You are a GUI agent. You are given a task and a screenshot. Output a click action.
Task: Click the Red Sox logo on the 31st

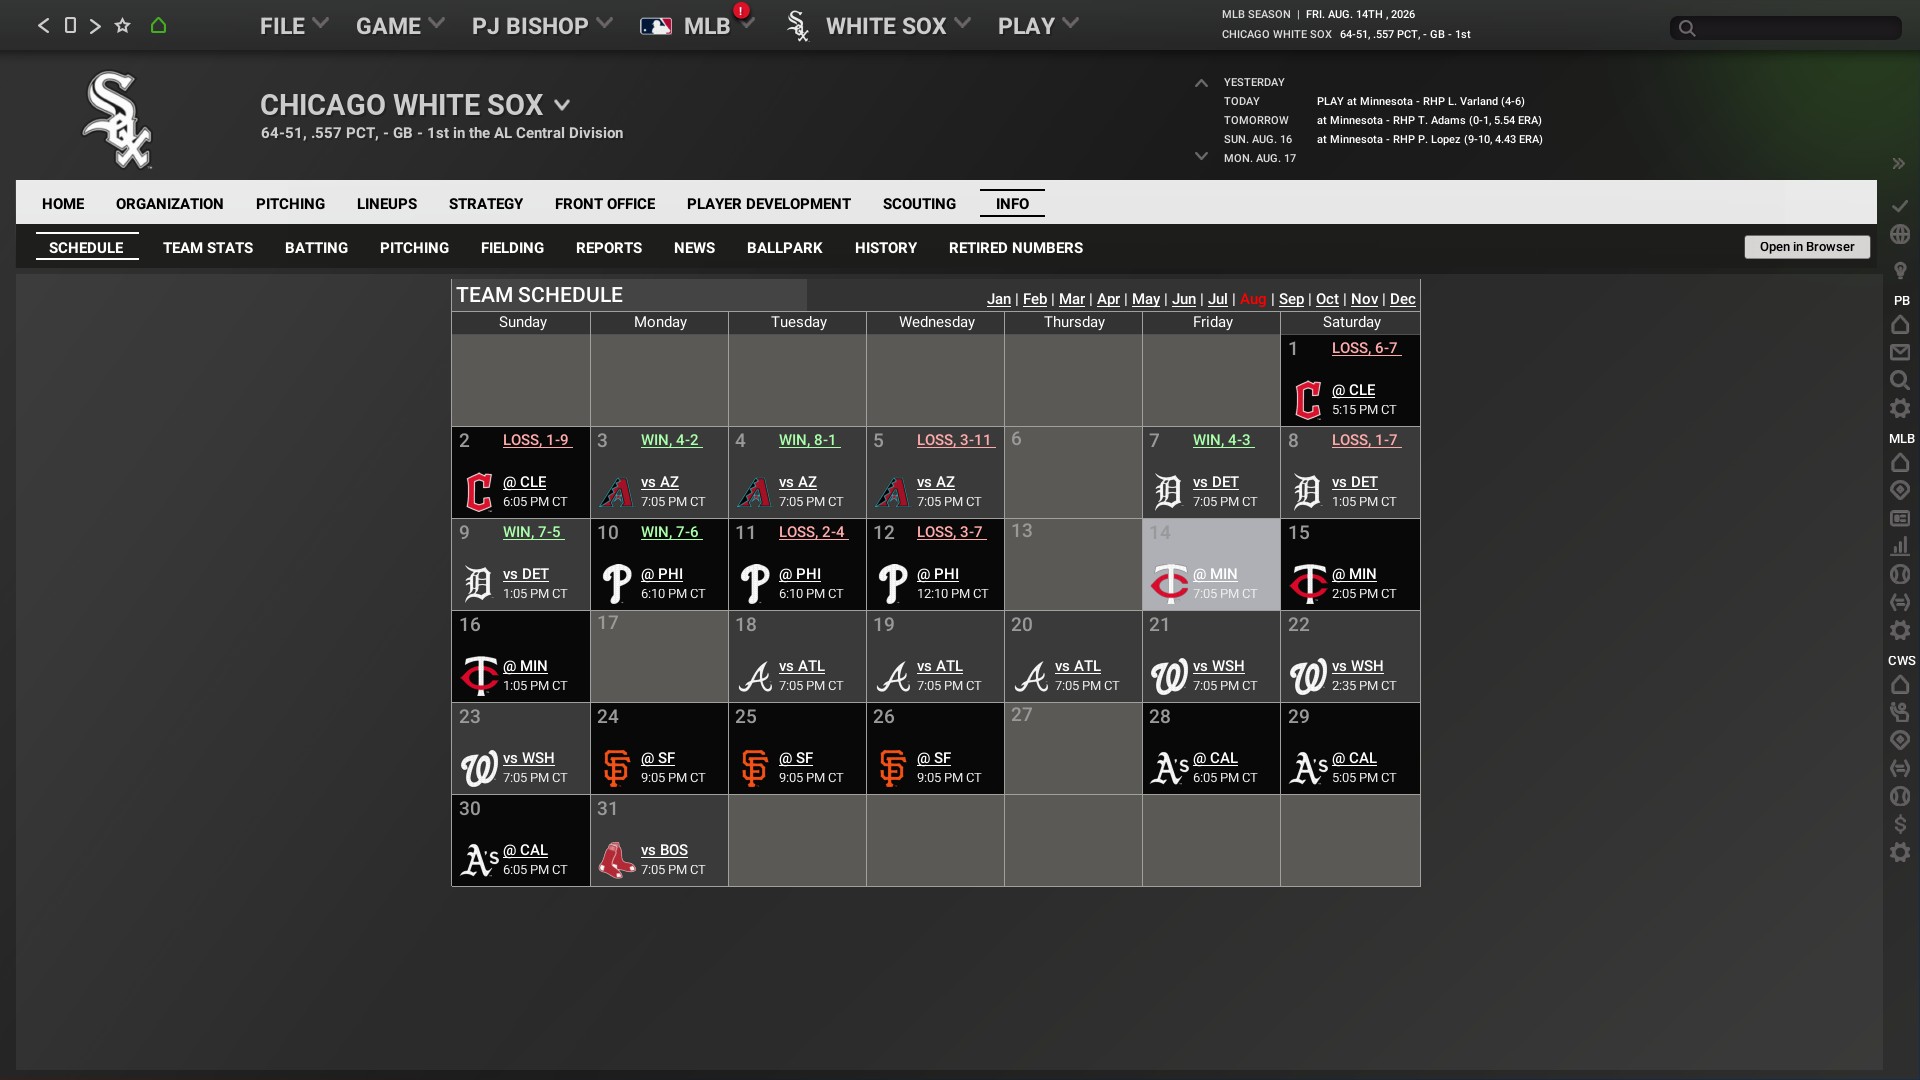(x=616, y=860)
